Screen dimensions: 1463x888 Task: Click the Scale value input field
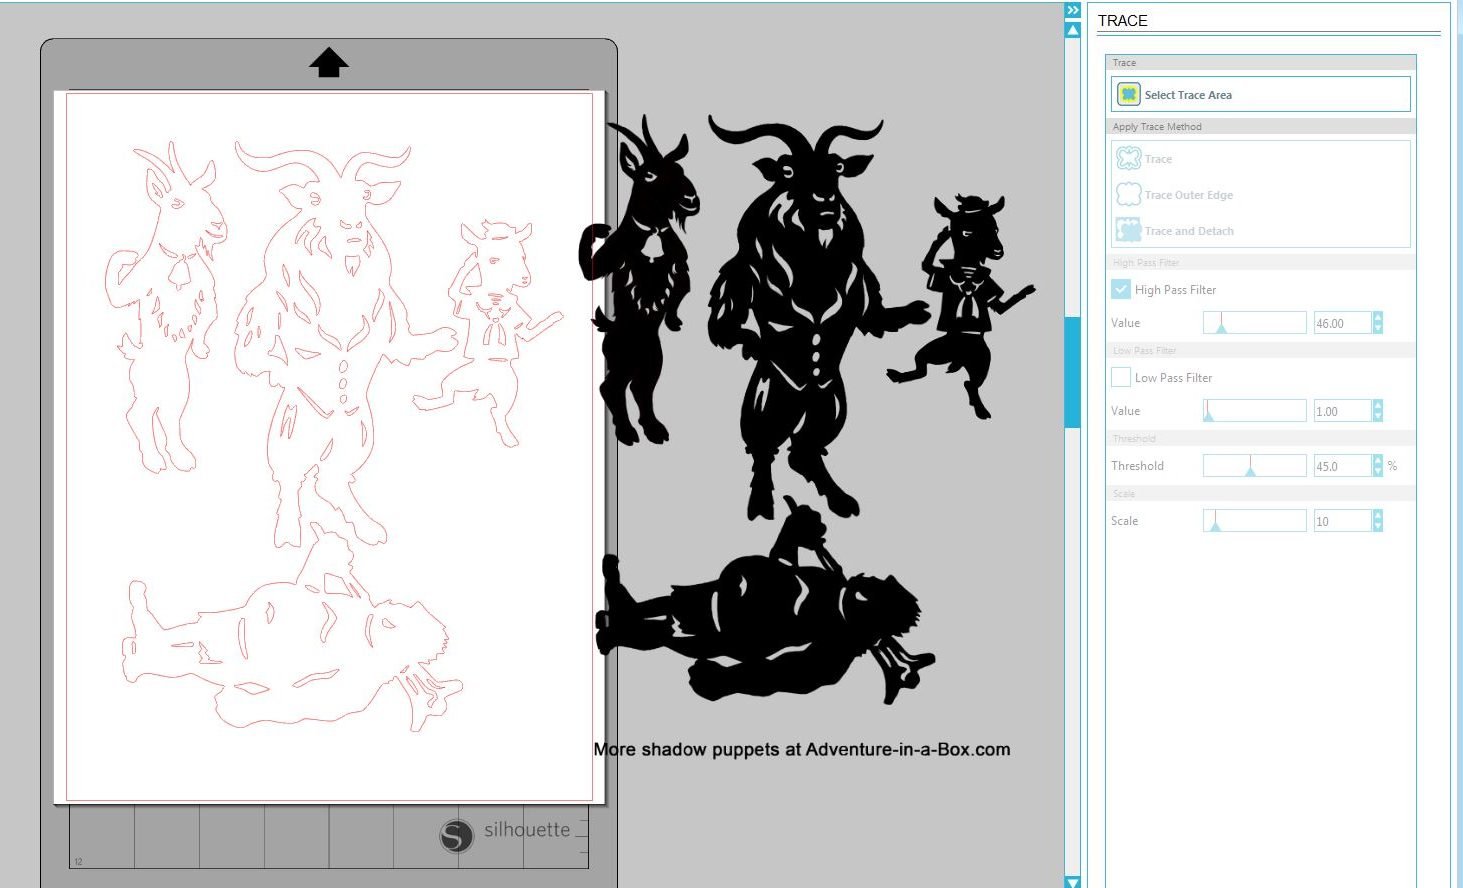pos(1340,521)
